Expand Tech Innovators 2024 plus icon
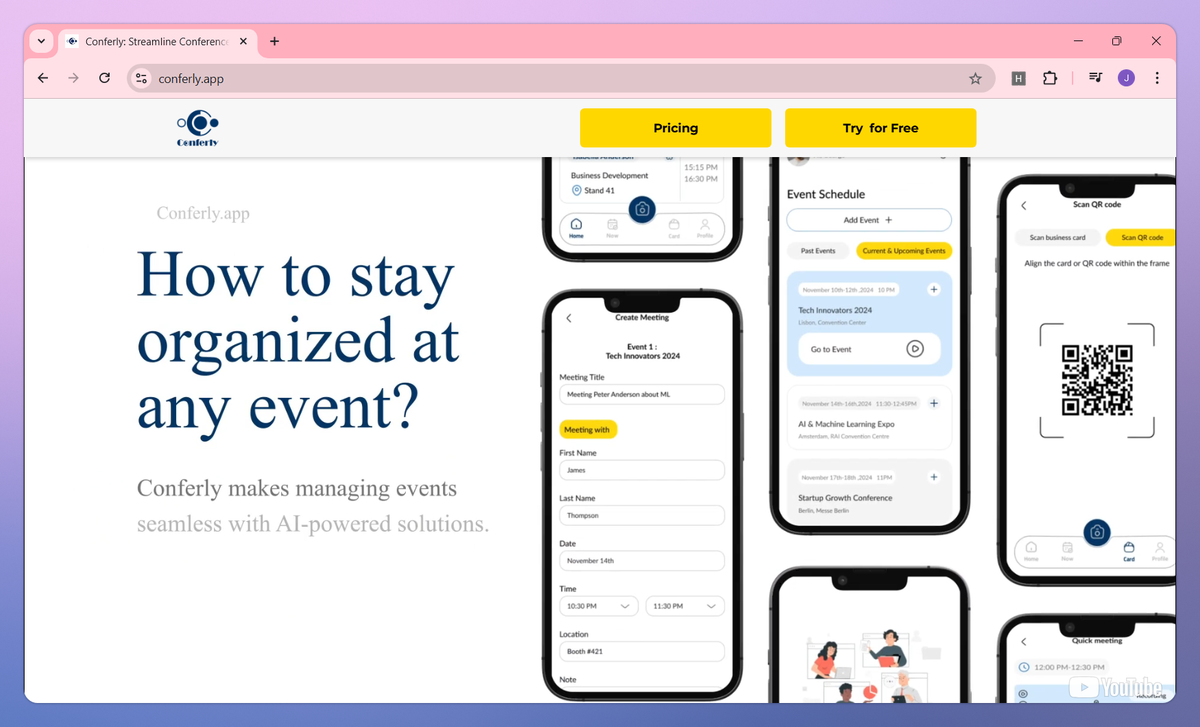This screenshot has width=1200, height=727. pos(934,289)
